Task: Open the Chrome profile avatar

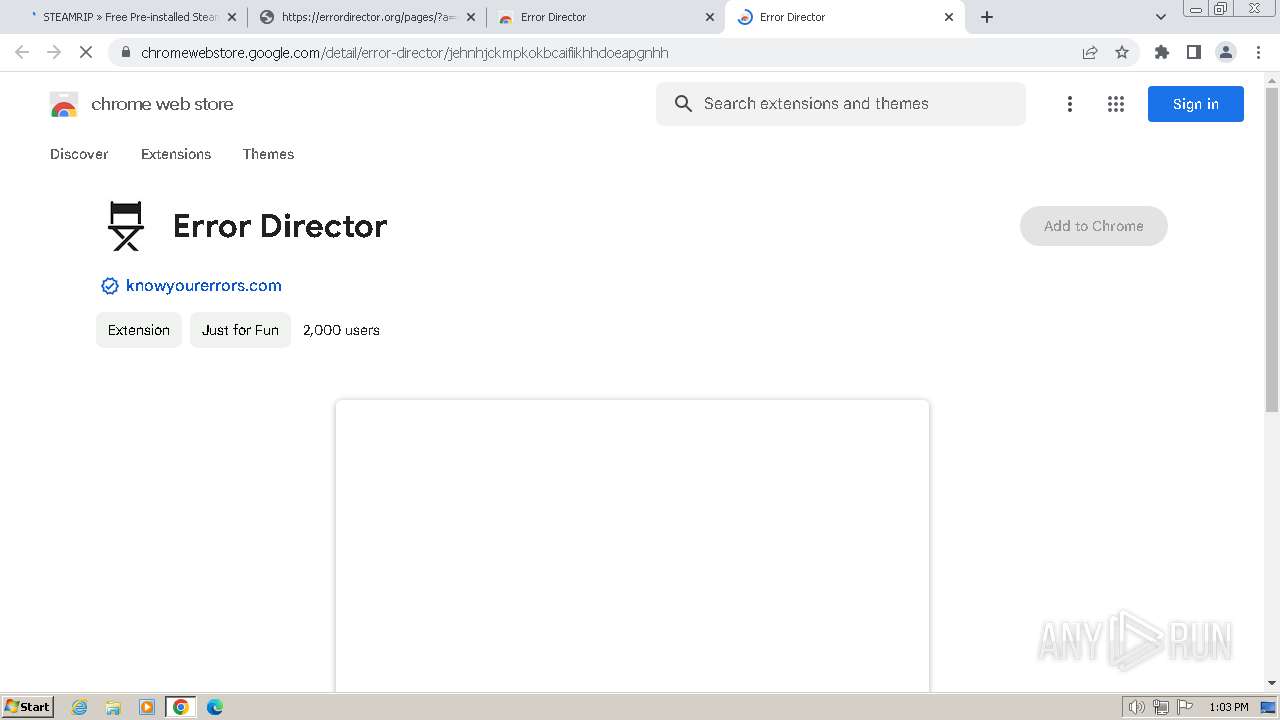Action: pyautogui.click(x=1226, y=53)
